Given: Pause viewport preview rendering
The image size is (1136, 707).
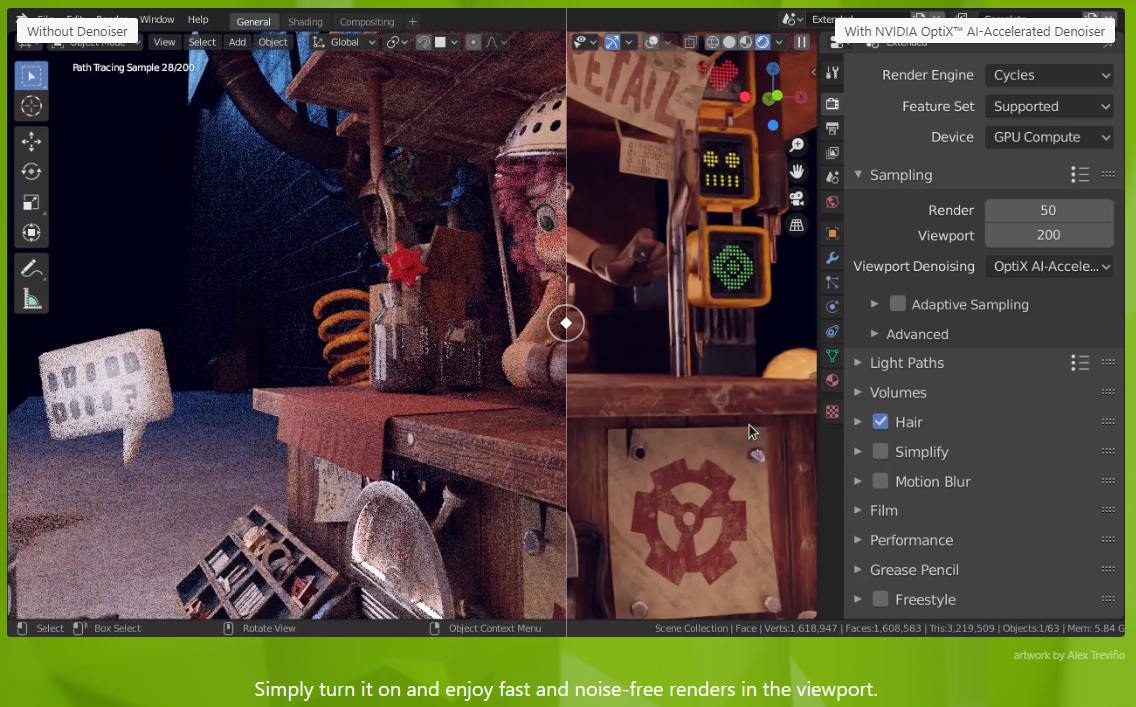Looking at the screenshot, I should (801, 42).
